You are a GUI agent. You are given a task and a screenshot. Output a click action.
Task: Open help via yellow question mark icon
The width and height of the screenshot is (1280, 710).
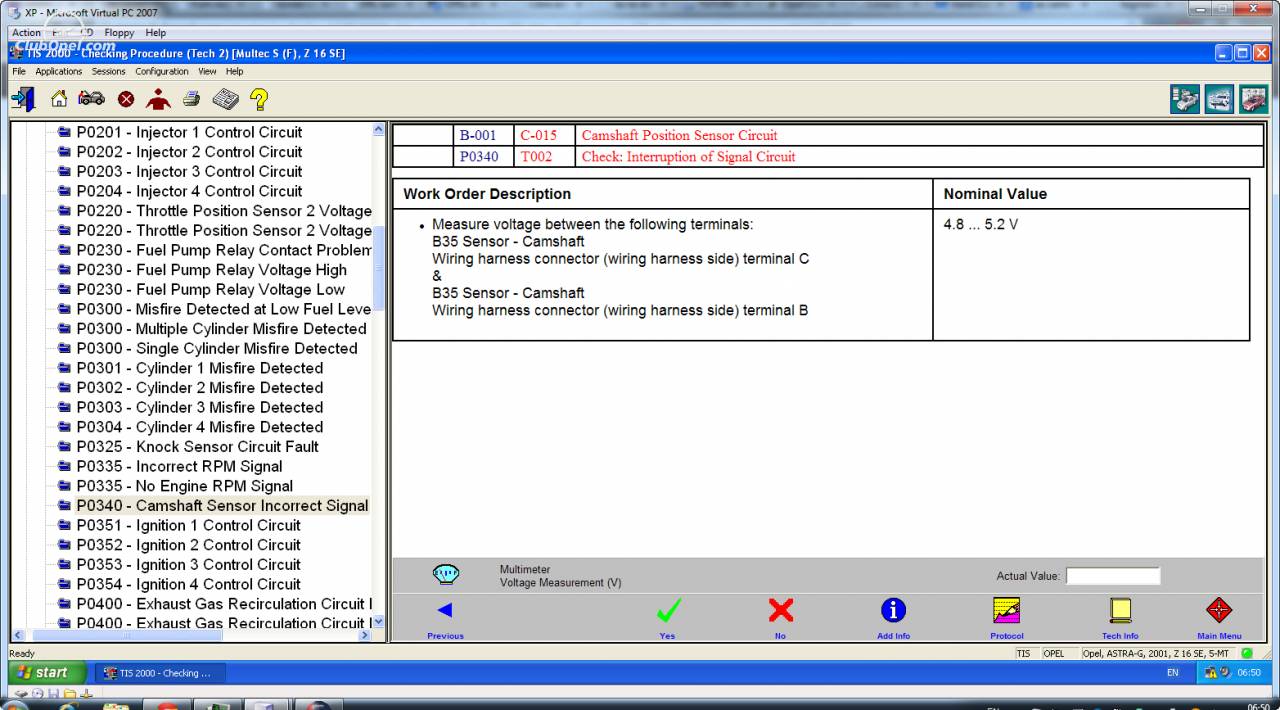[259, 99]
